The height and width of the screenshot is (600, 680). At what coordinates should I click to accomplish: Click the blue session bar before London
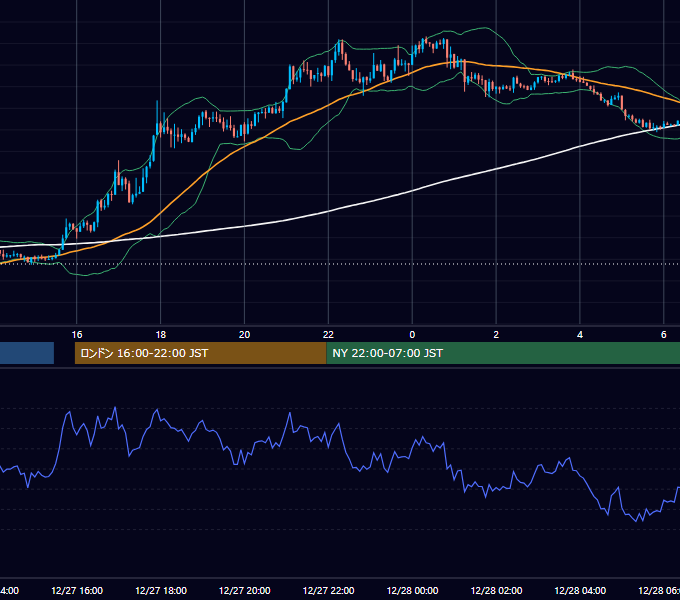[27, 353]
